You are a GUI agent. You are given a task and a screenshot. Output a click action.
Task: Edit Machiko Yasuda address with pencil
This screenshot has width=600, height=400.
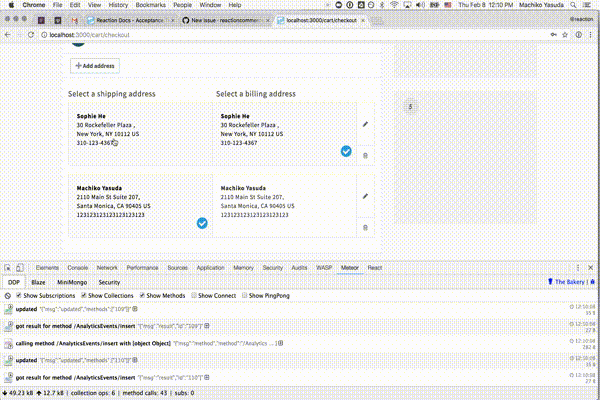click(365, 196)
